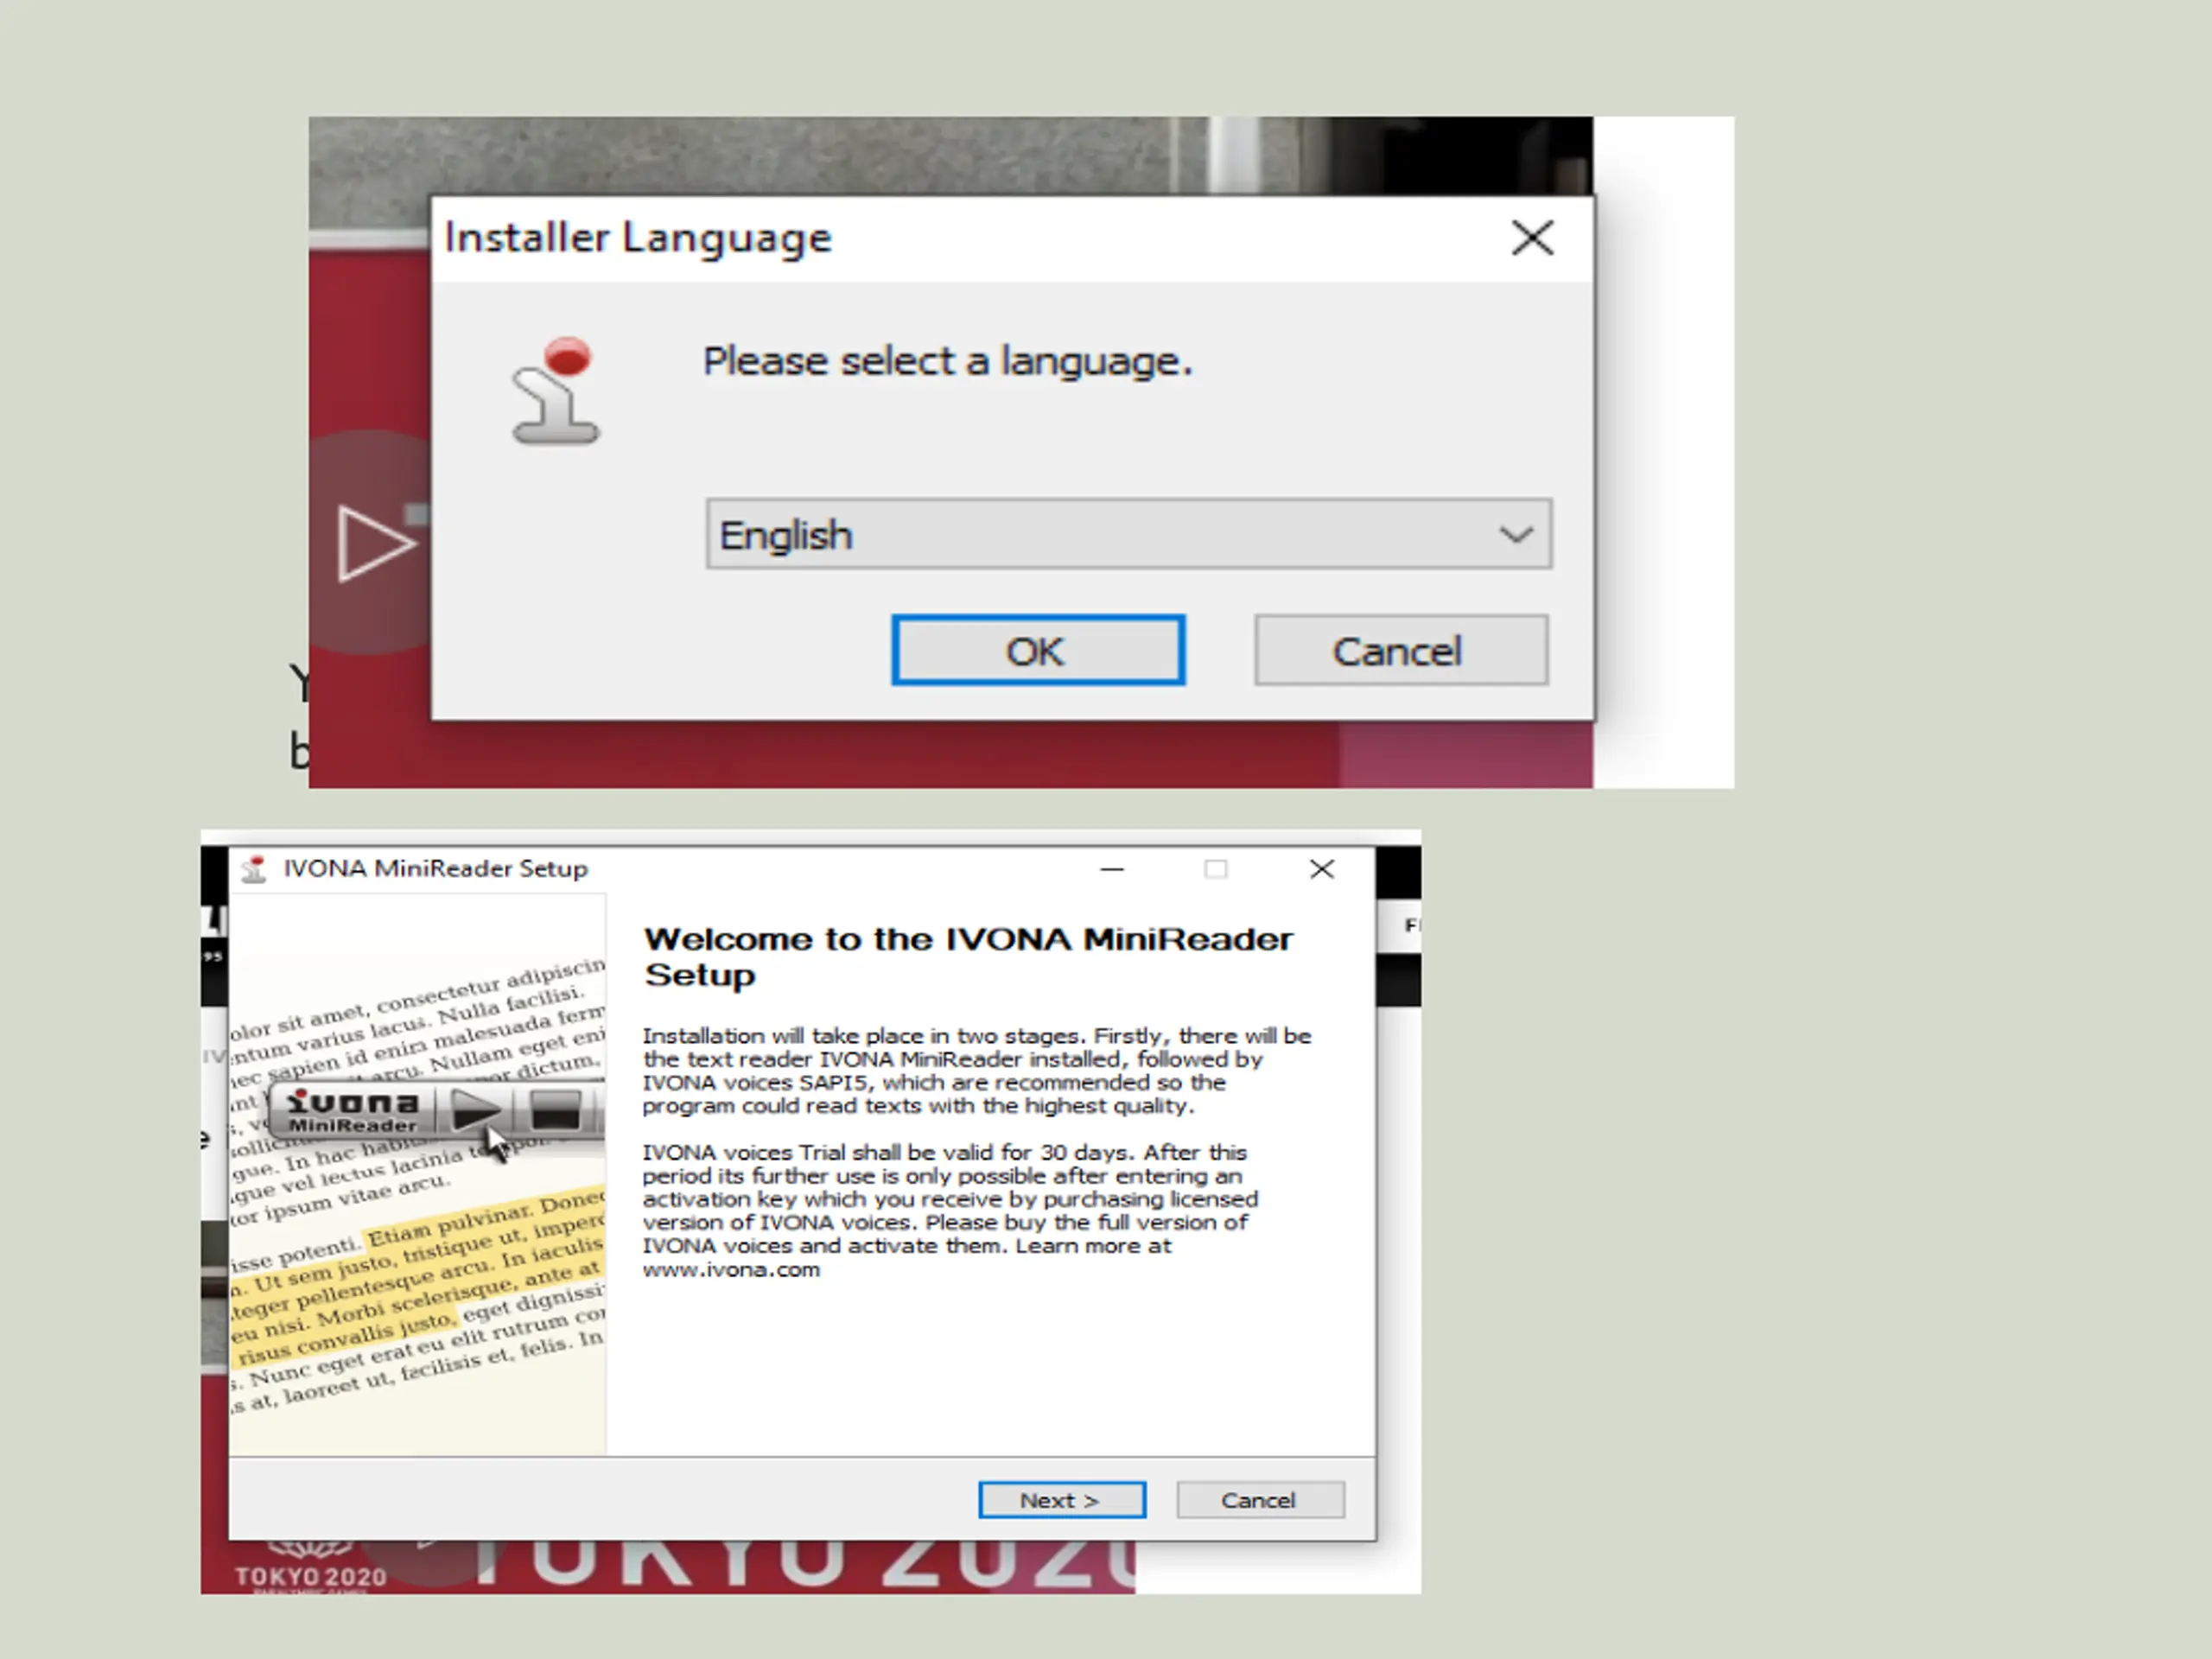The height and width of the screenshot is (1659, 2212).
Task: Close the Installer Language dialog
Action: point(1532,238)
